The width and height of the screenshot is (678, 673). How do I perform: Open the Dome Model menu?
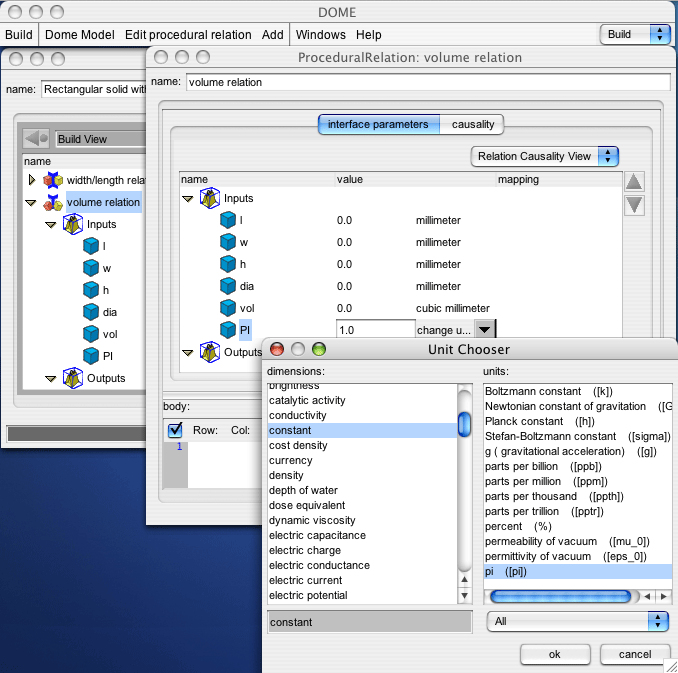(80, 35)
